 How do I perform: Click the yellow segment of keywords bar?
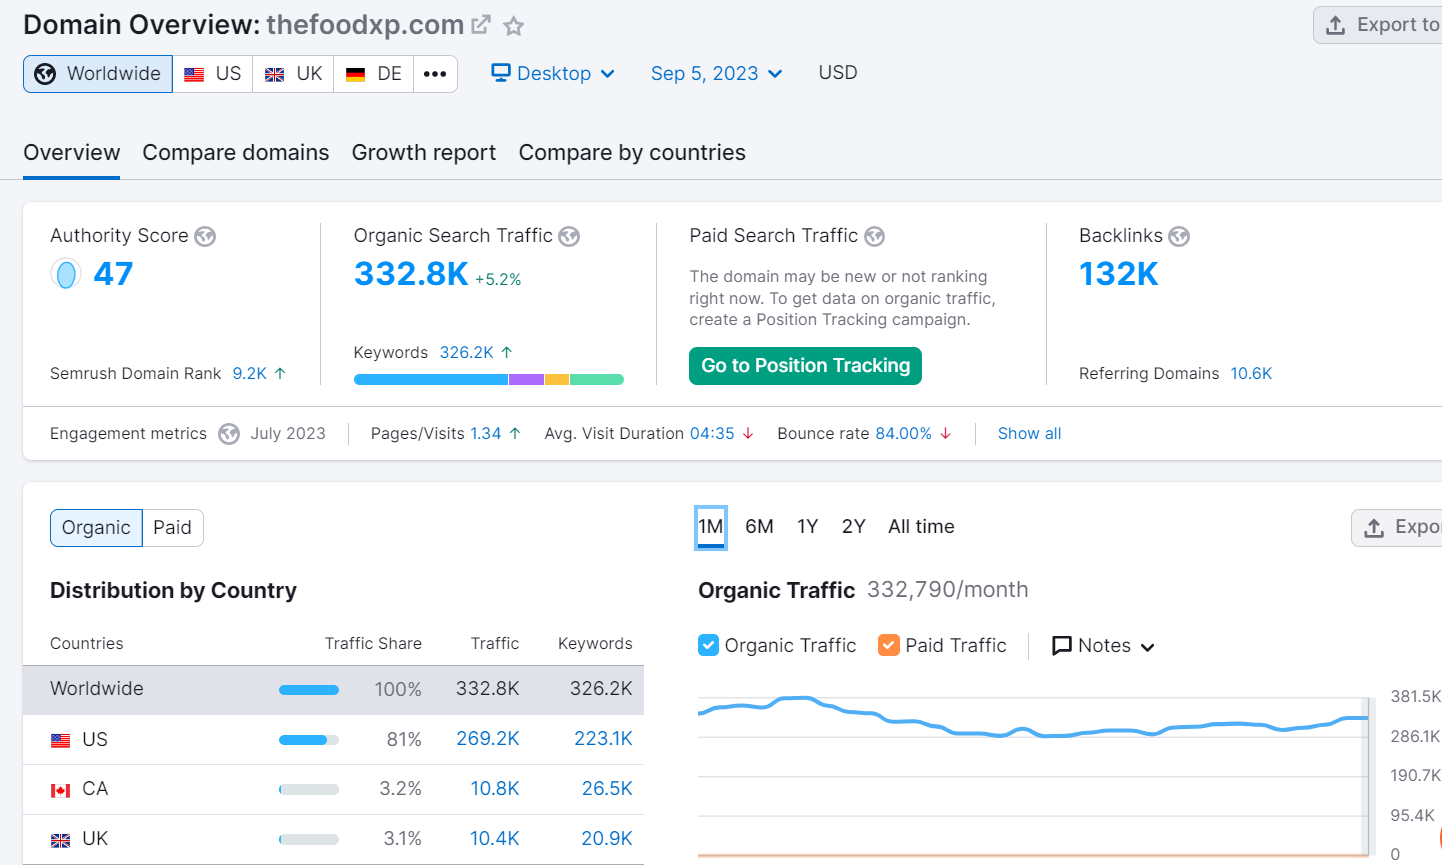[557, 380]
